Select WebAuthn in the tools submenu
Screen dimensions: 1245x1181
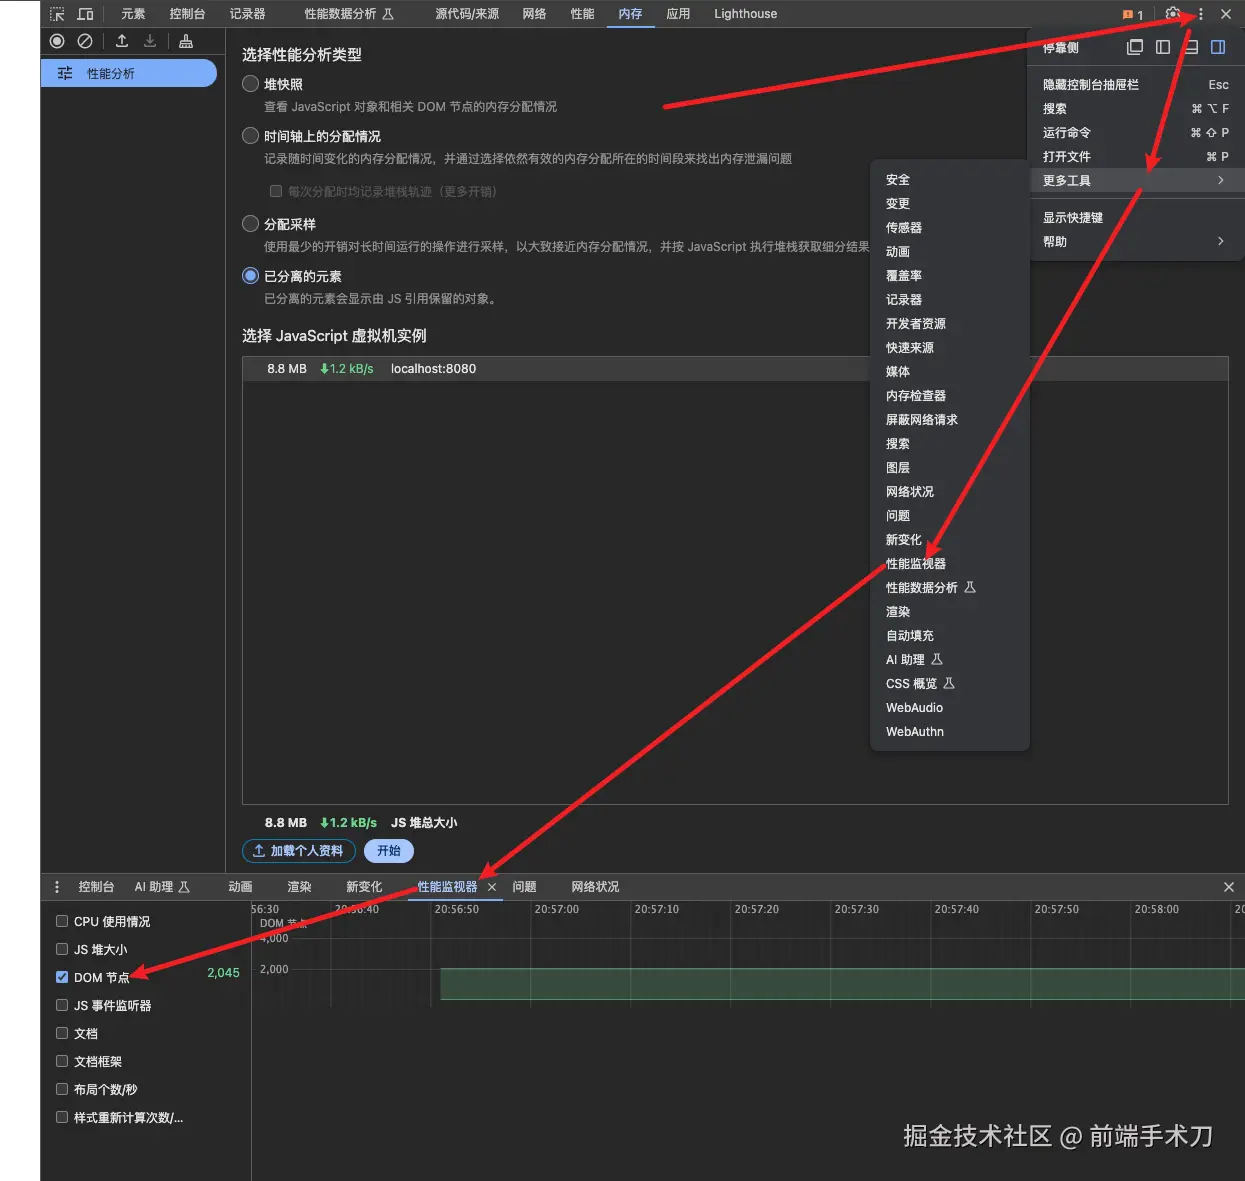click(949, 732)
